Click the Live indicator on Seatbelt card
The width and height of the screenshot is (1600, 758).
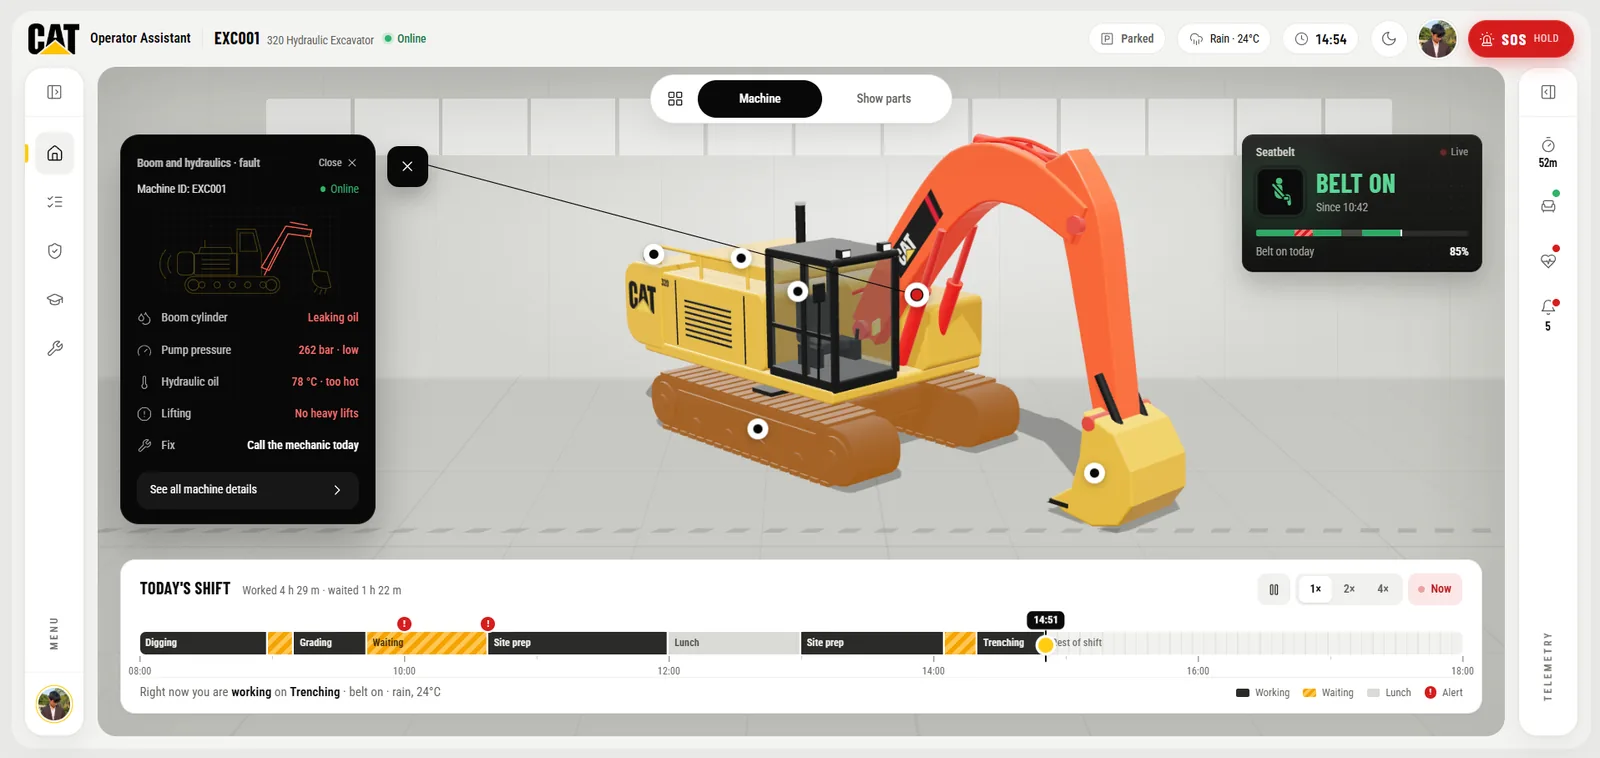coord(1454,152)
